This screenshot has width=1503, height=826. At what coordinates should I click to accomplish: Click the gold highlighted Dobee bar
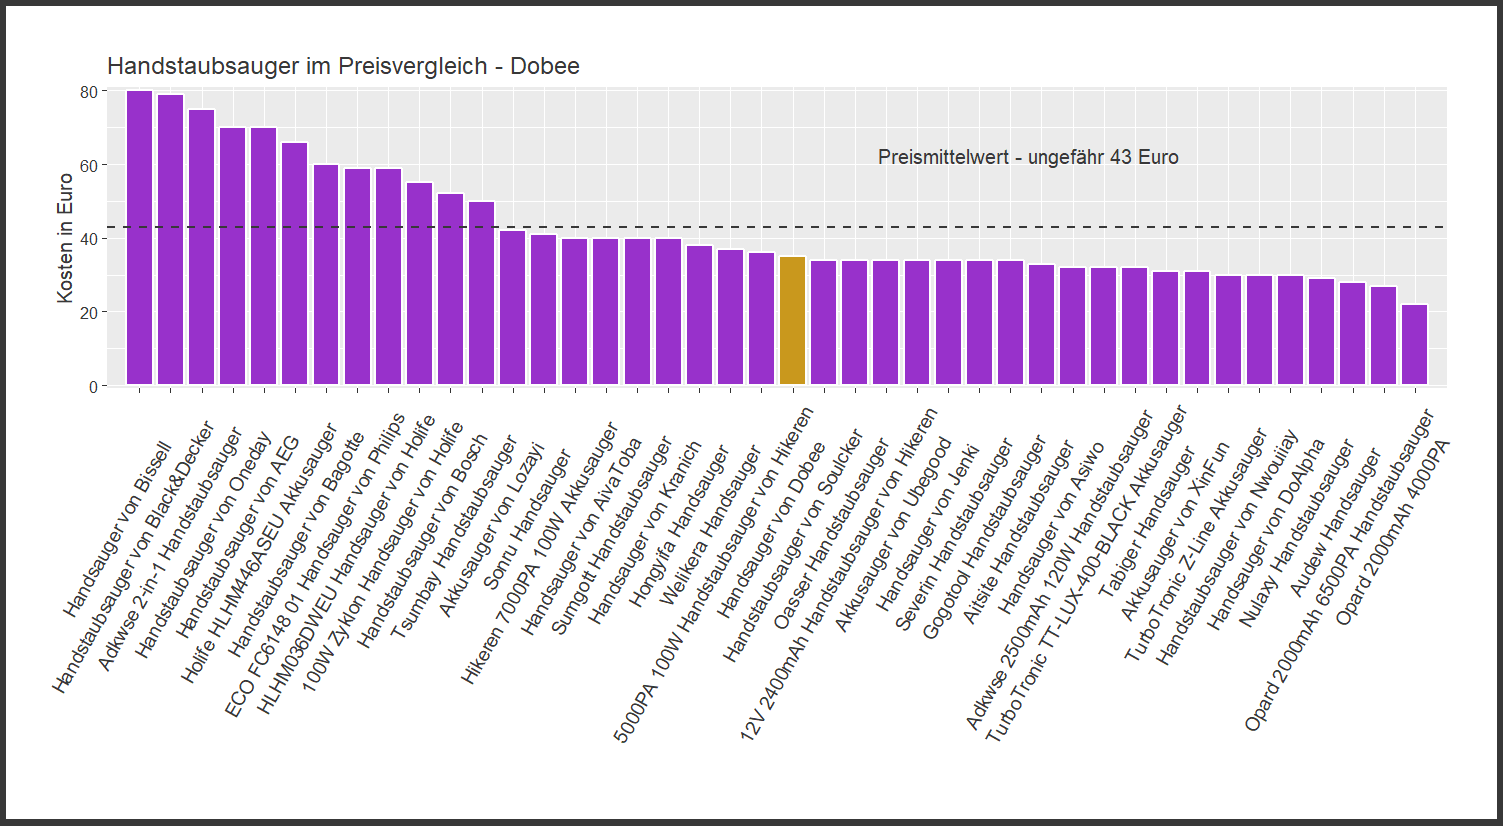(x=792, y=320)
